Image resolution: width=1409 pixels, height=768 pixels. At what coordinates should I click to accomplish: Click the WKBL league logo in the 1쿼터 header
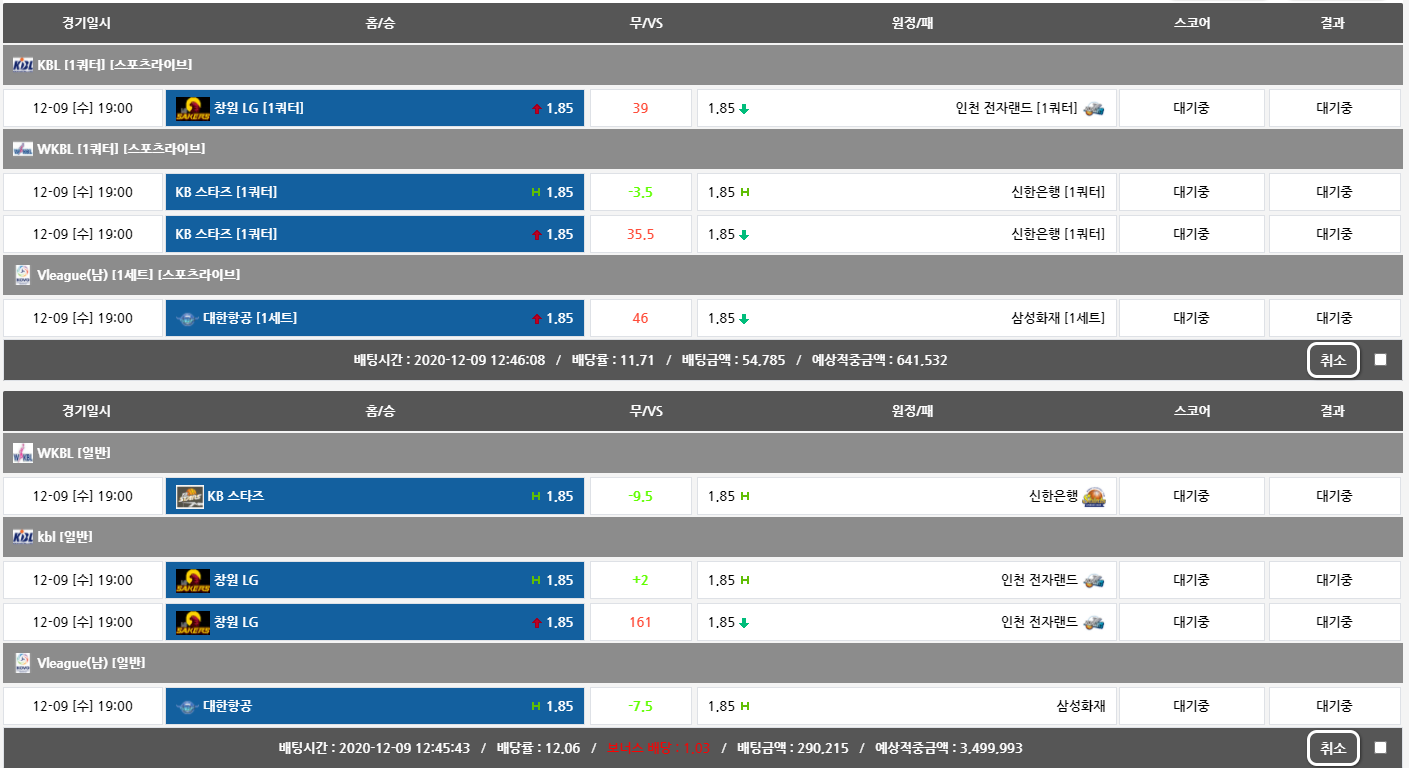(x=23, y=149)
